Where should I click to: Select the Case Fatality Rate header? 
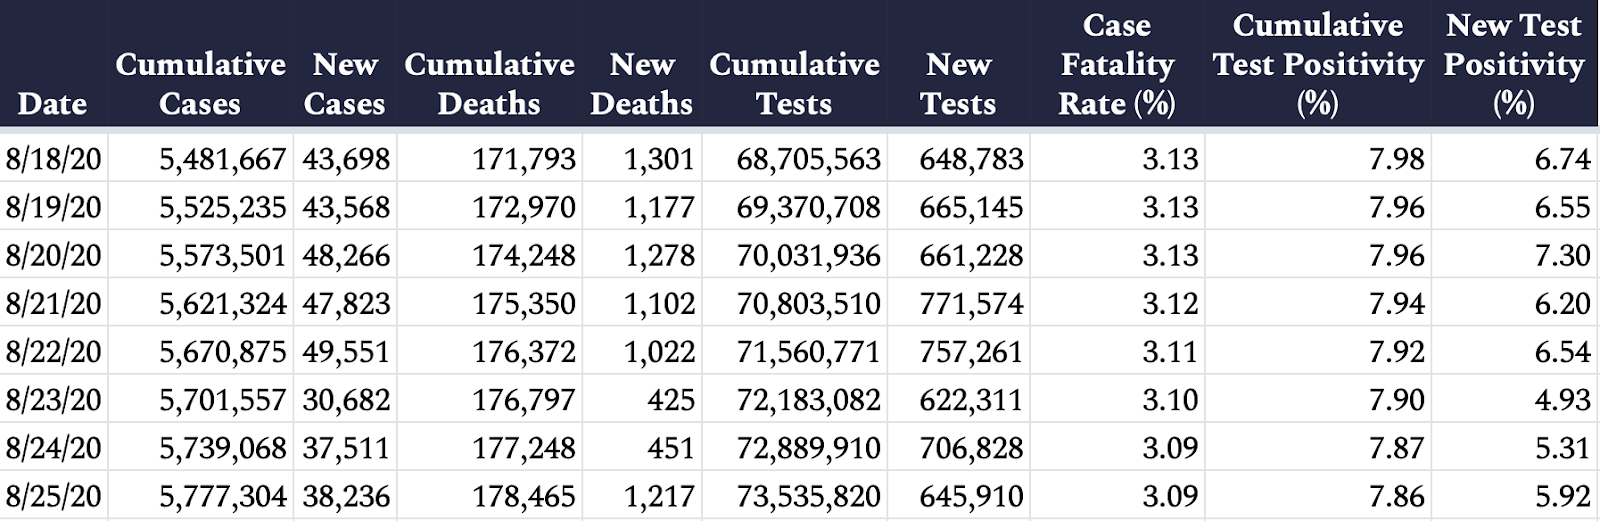click(x=1117, y=64)
